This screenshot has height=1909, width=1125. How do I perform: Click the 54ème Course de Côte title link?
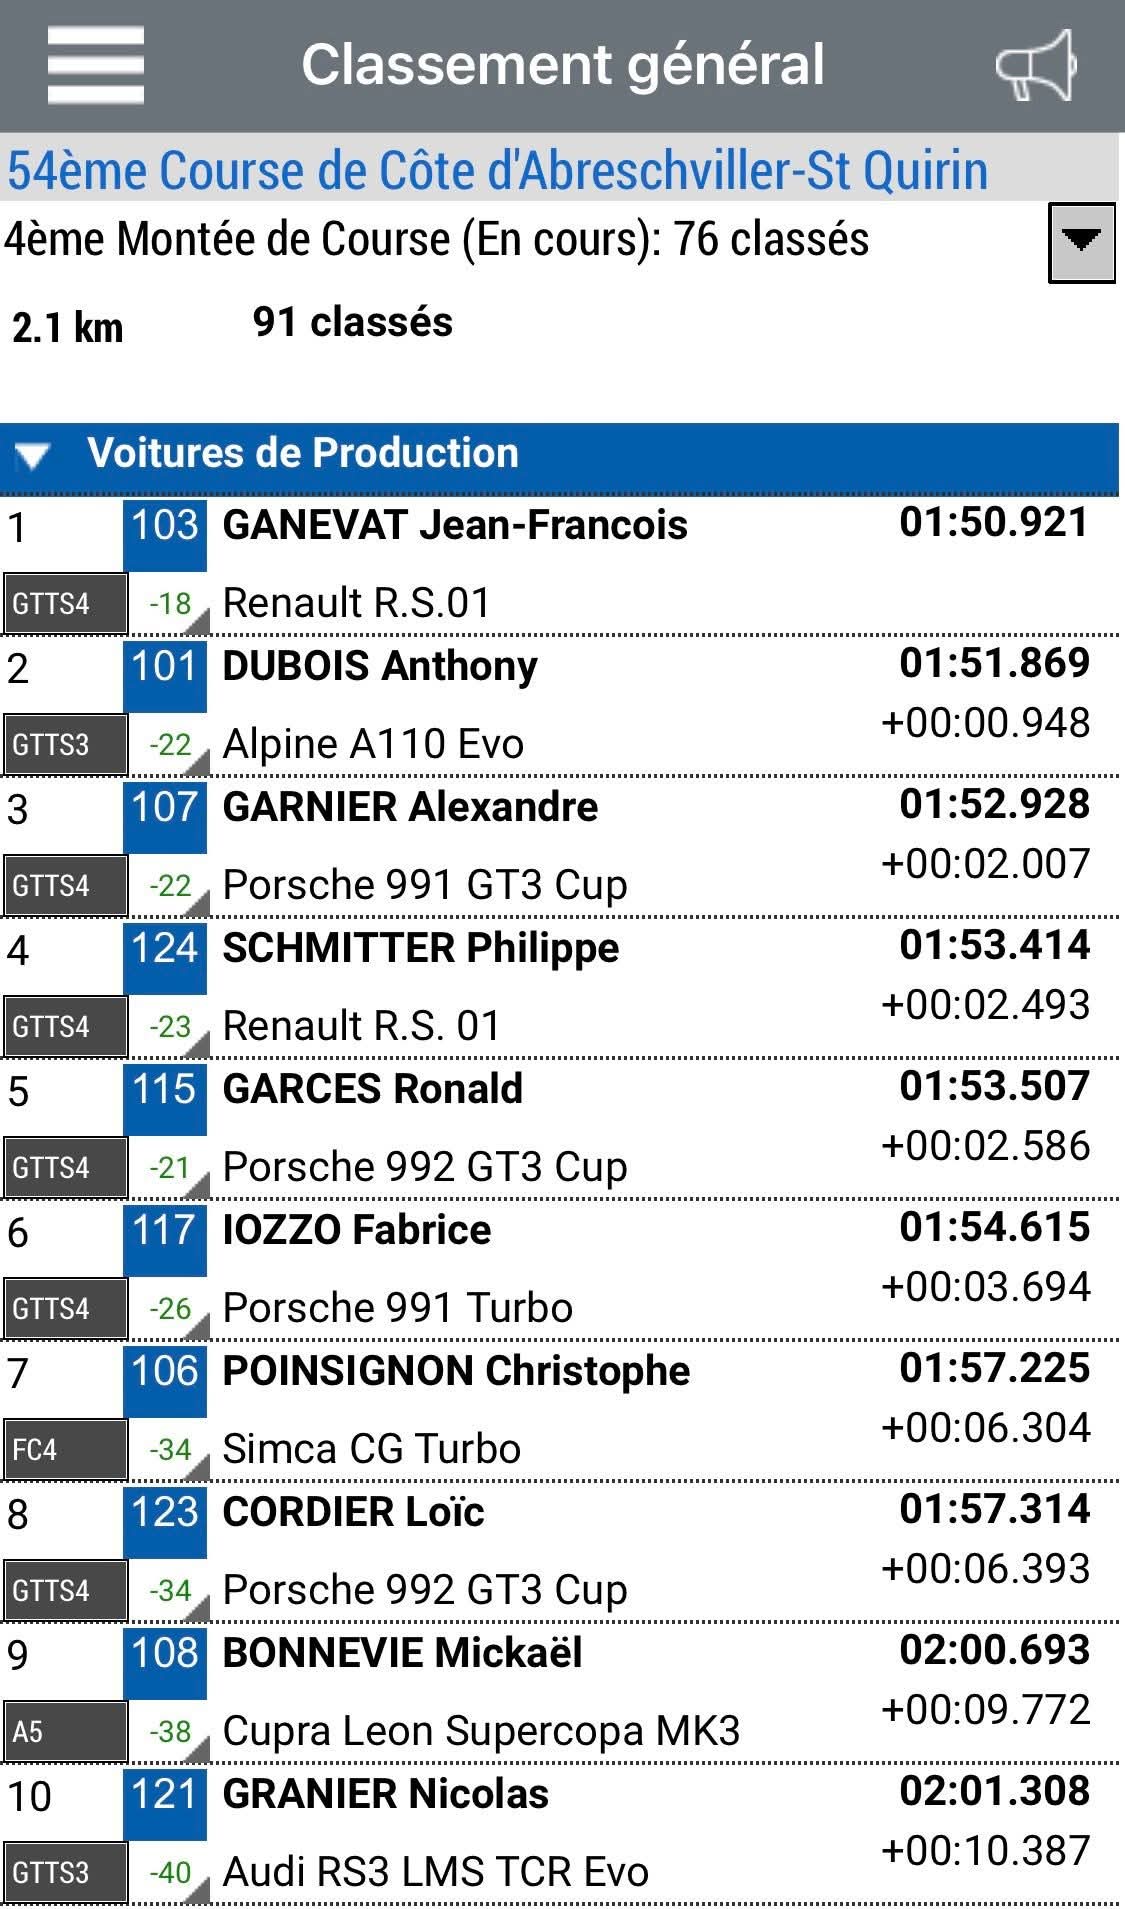(x=497, y=170)
